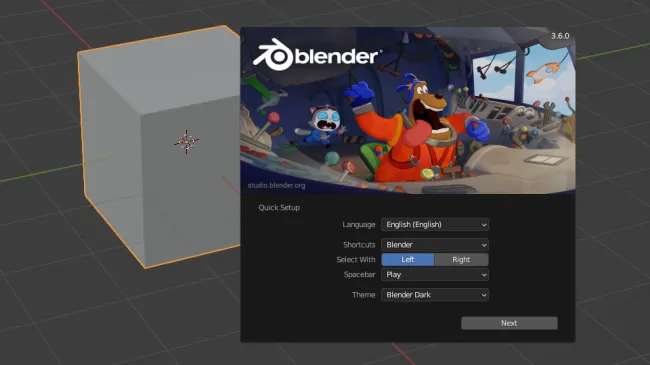Click the chevron arrow of Language field
650x365 pixels.
[x=484, y=225]
